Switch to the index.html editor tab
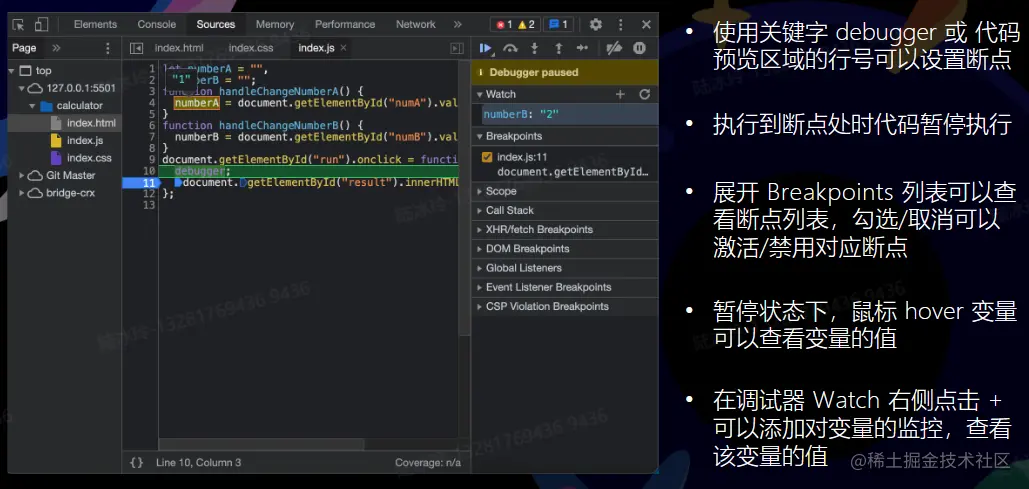Viewport: 1029px width, 489px height. [179, 48]
